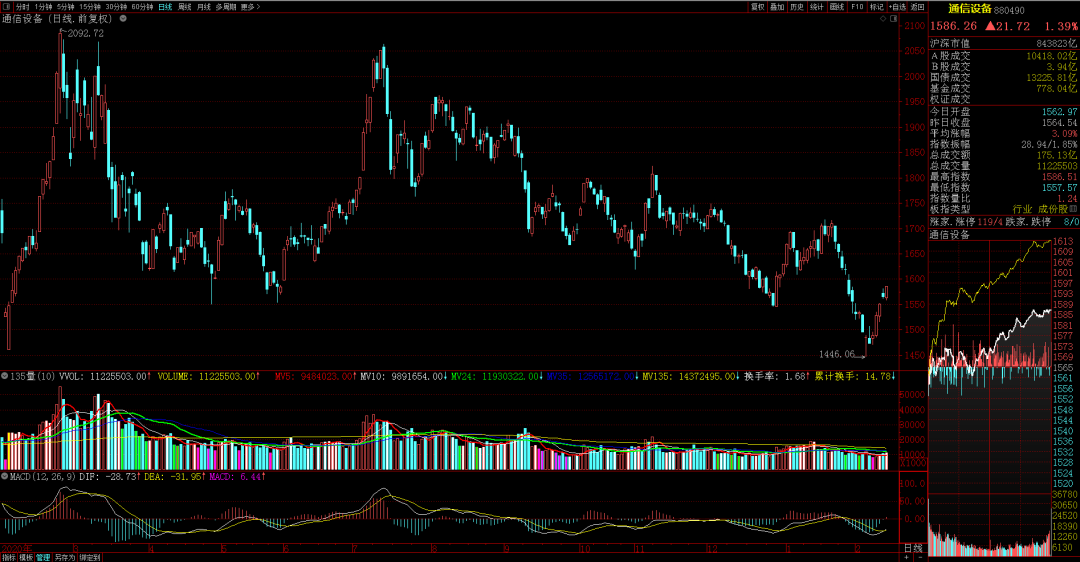Screen dimensions: 1080x562
Task: Open 多周期 multi-period view
Action: (226, 7)
